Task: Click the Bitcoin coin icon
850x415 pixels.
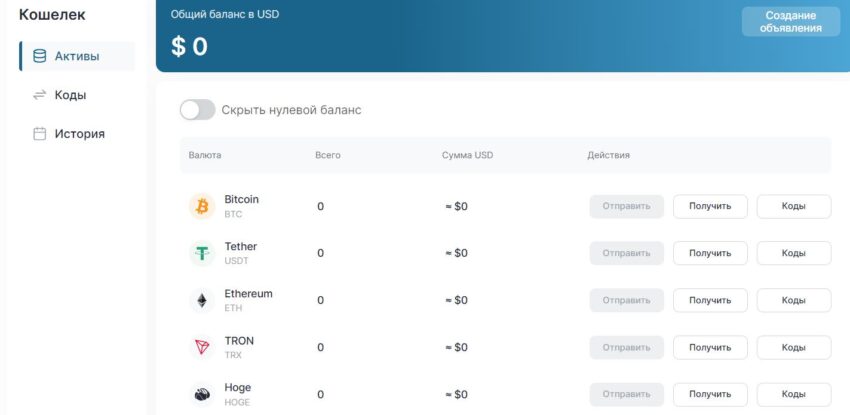Action: pos(202,207)
